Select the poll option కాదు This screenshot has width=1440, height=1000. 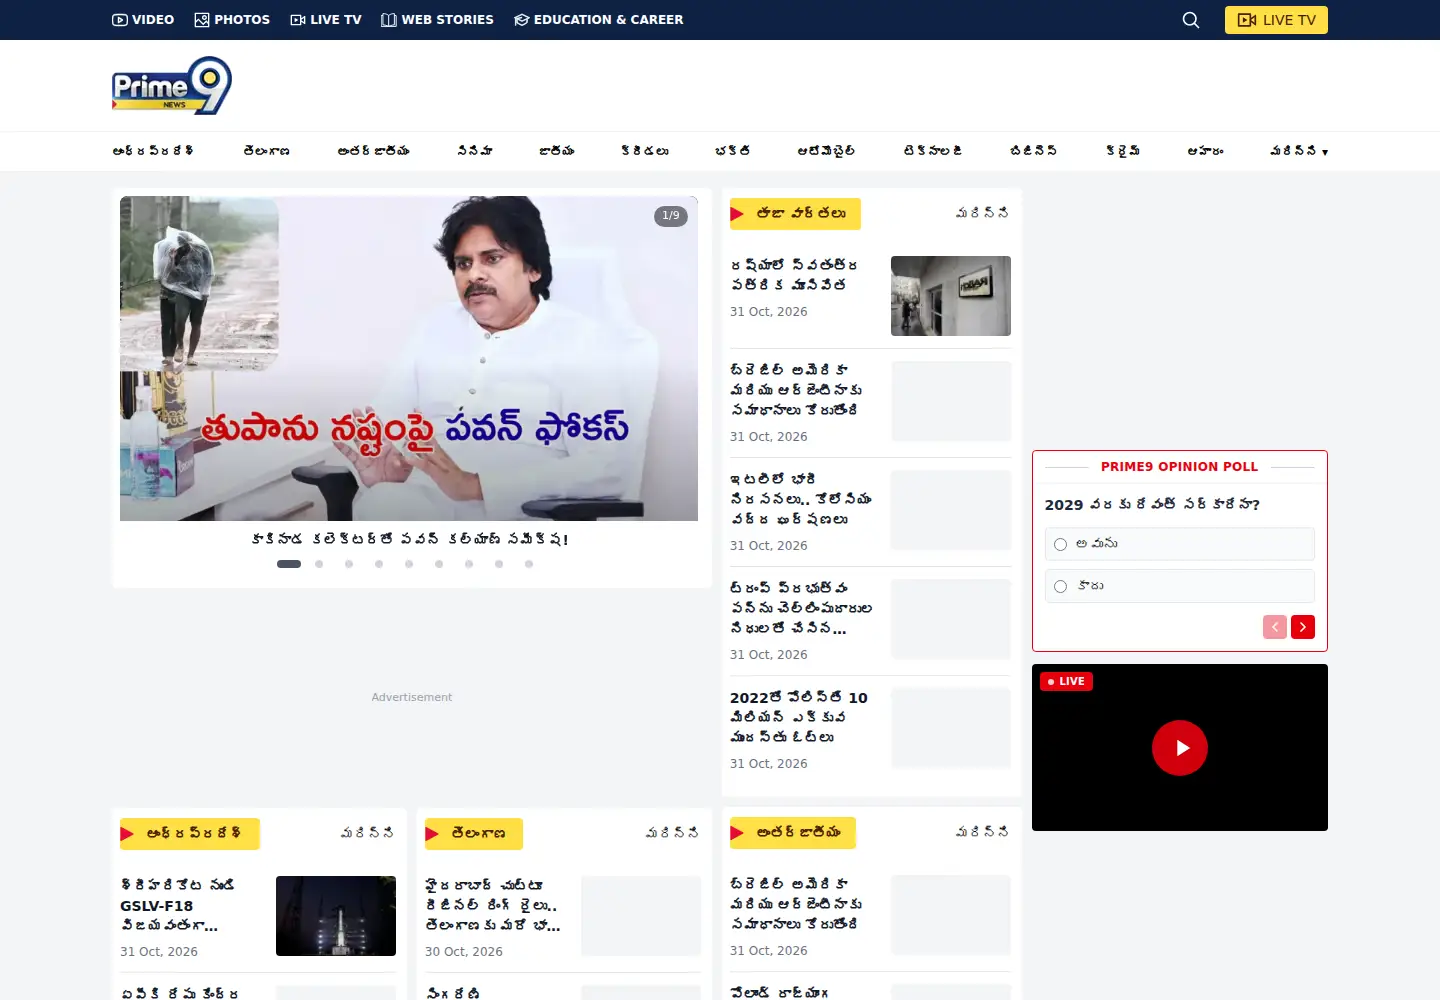pyautogui.click(x=1180, y=586)
